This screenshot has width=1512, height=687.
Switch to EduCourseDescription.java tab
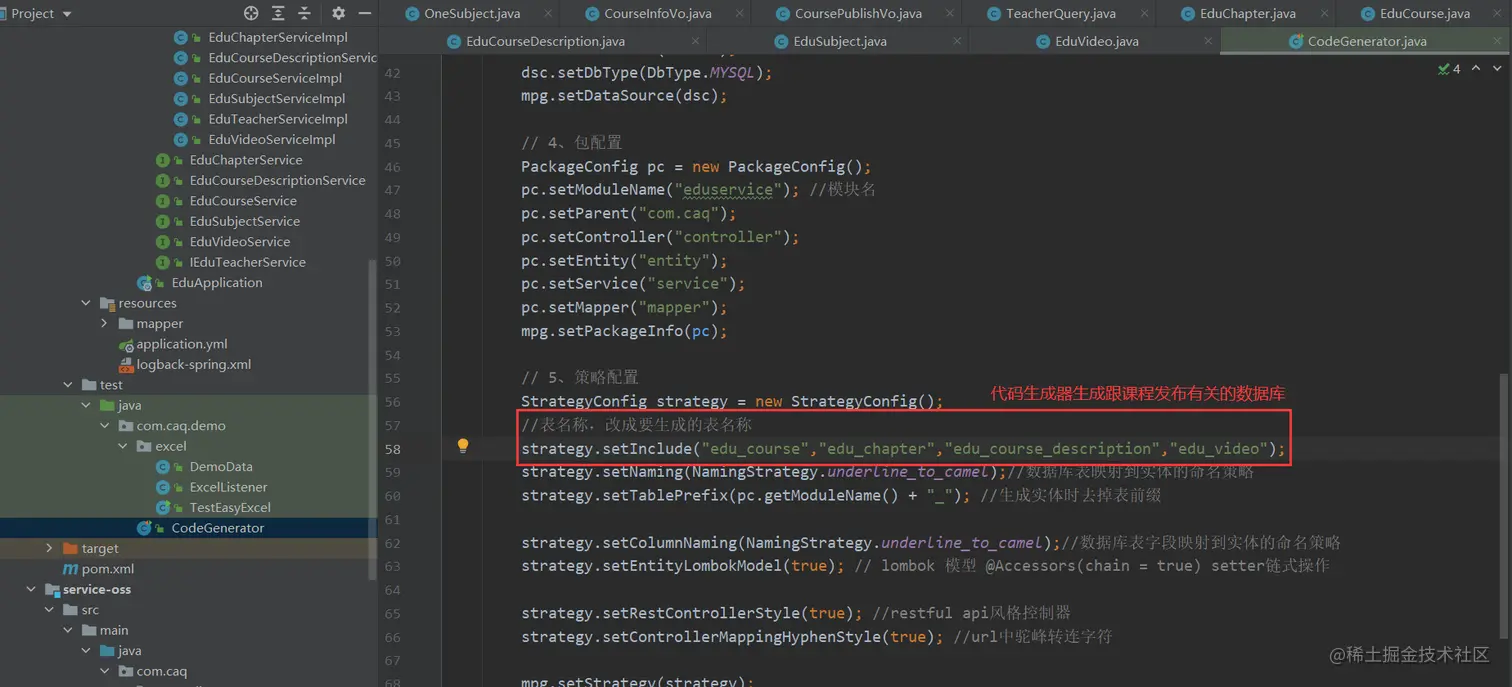click(x=545, y=41)
